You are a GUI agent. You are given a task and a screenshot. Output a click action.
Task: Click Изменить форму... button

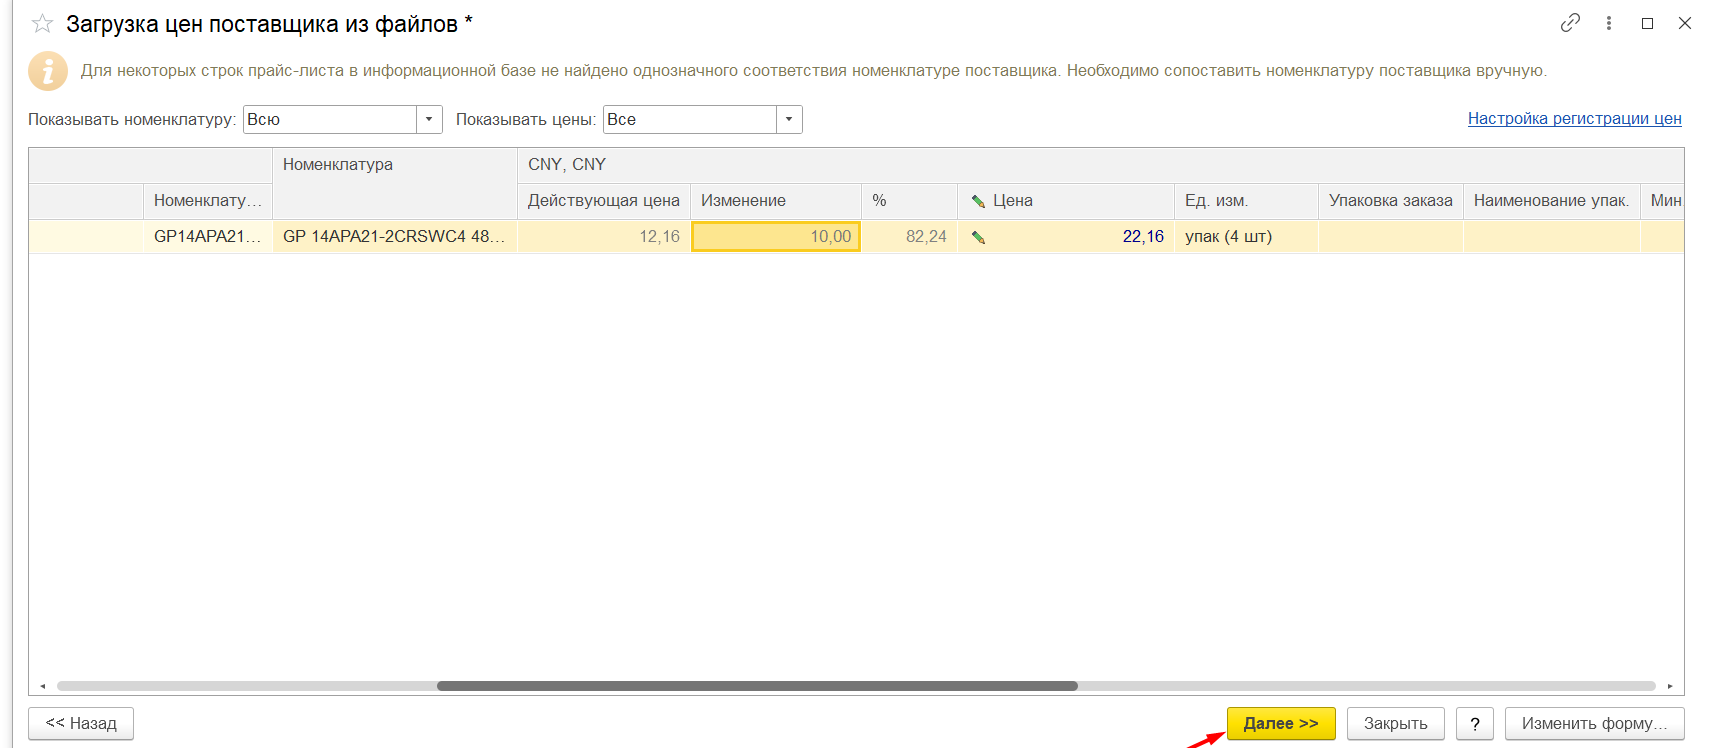coord(1594,723)
